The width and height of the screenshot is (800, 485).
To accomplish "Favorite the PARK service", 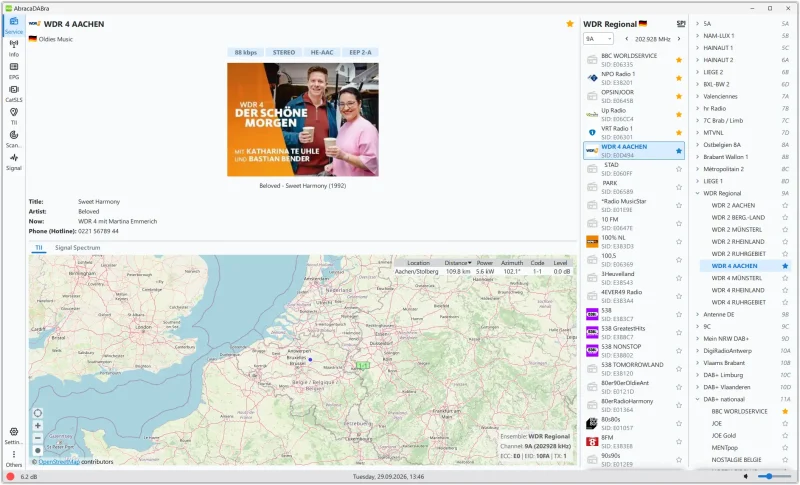I will click(x=679, y=187).
